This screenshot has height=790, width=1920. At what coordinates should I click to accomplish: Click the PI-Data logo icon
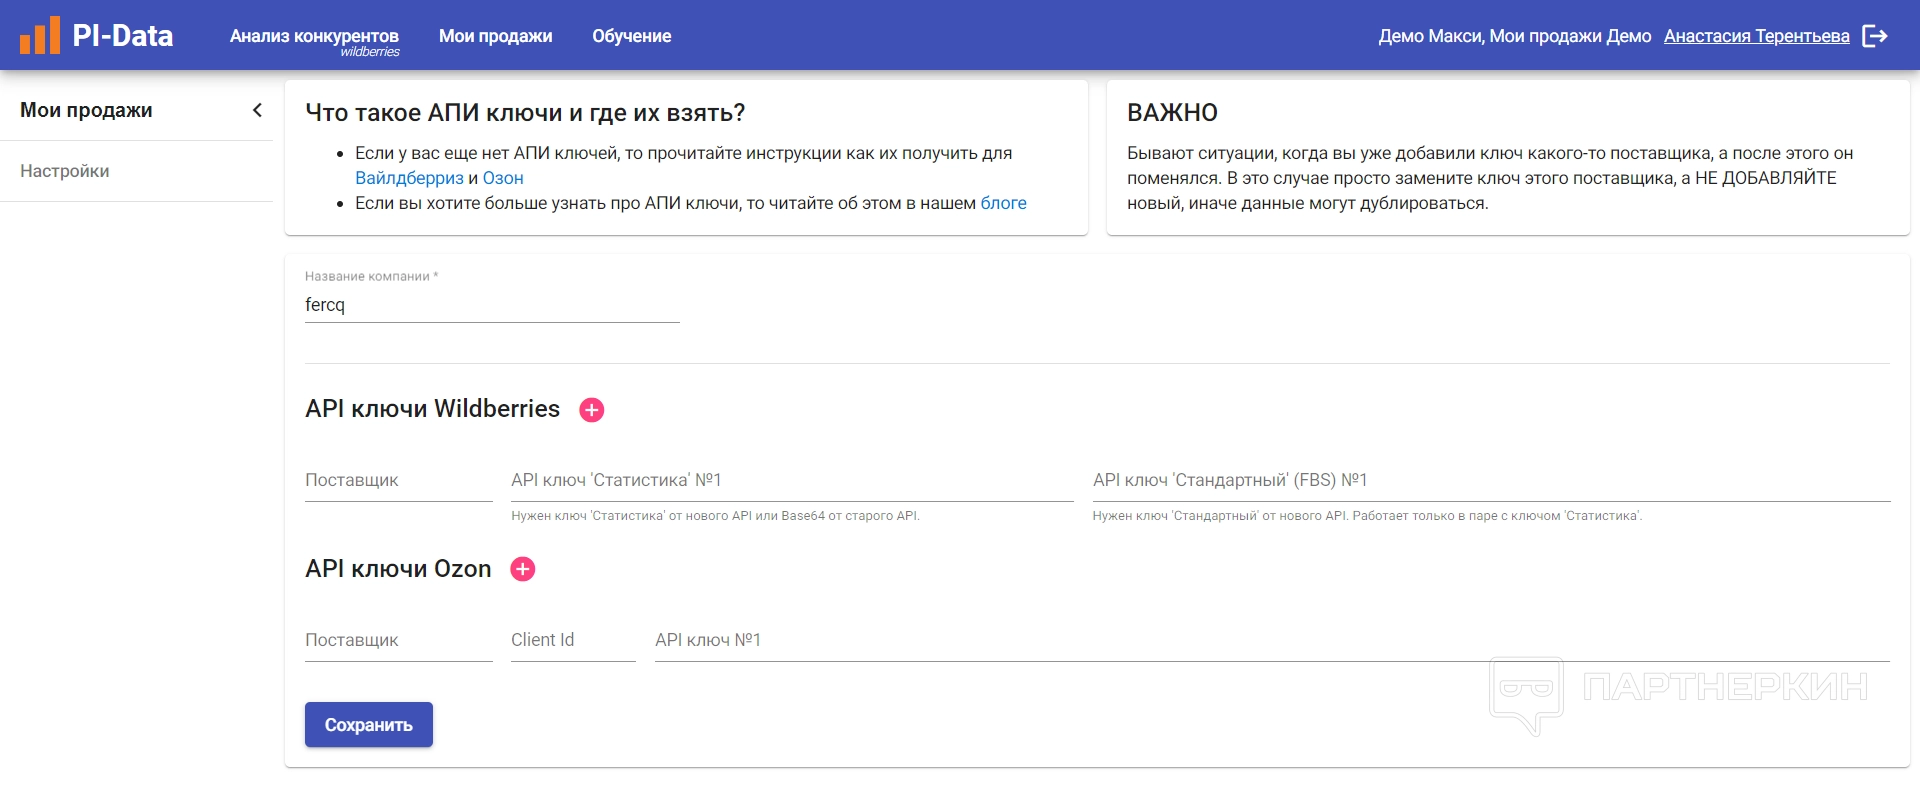(40, 36)
